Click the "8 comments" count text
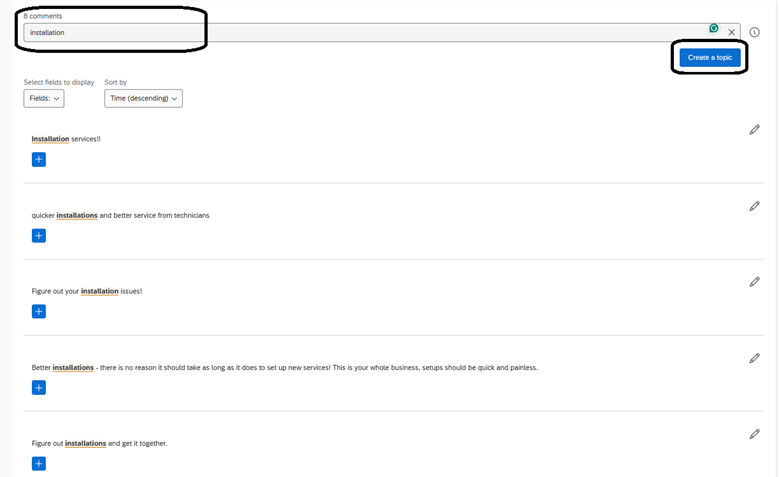 43,16
